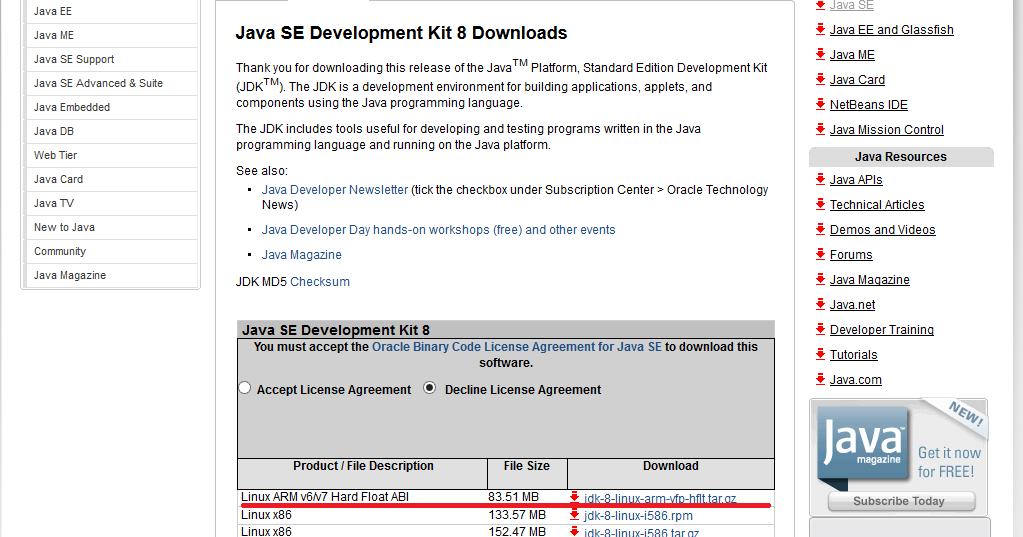Open Java.com resource link
This screenshot has height=537, width=1023.
coord(855,380)
